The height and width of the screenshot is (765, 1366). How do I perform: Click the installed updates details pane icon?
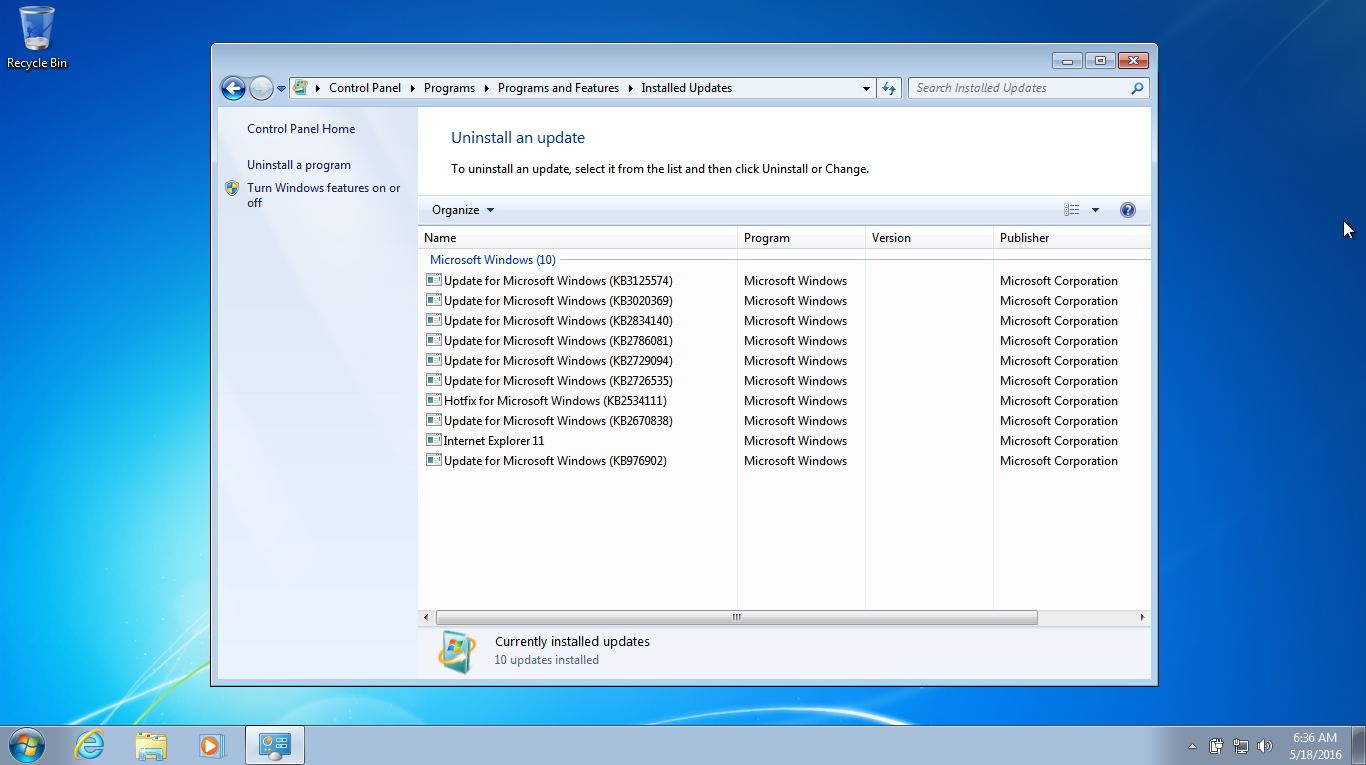pyautogui.click(x=457, y=652)
